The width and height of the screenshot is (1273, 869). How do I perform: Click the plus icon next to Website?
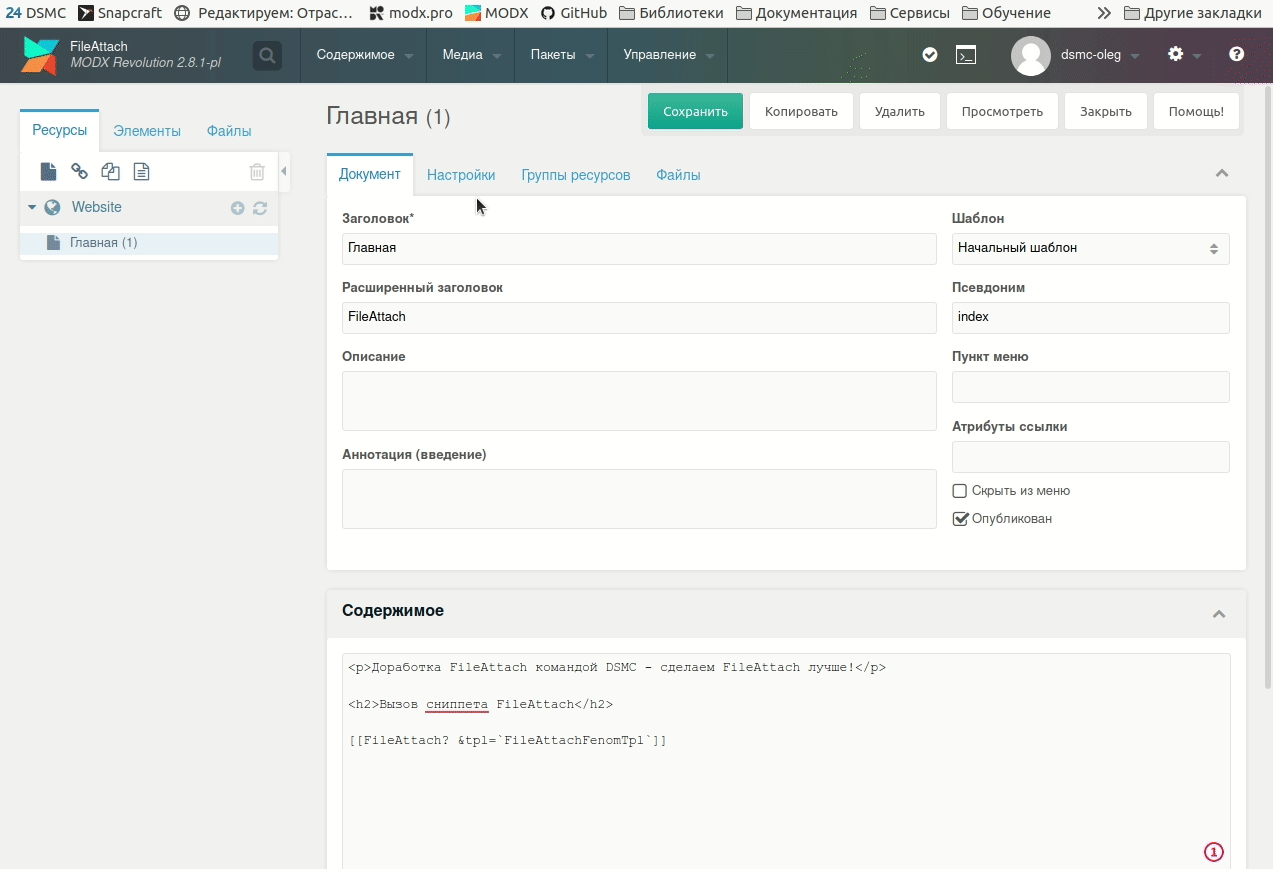coord(238,208)
